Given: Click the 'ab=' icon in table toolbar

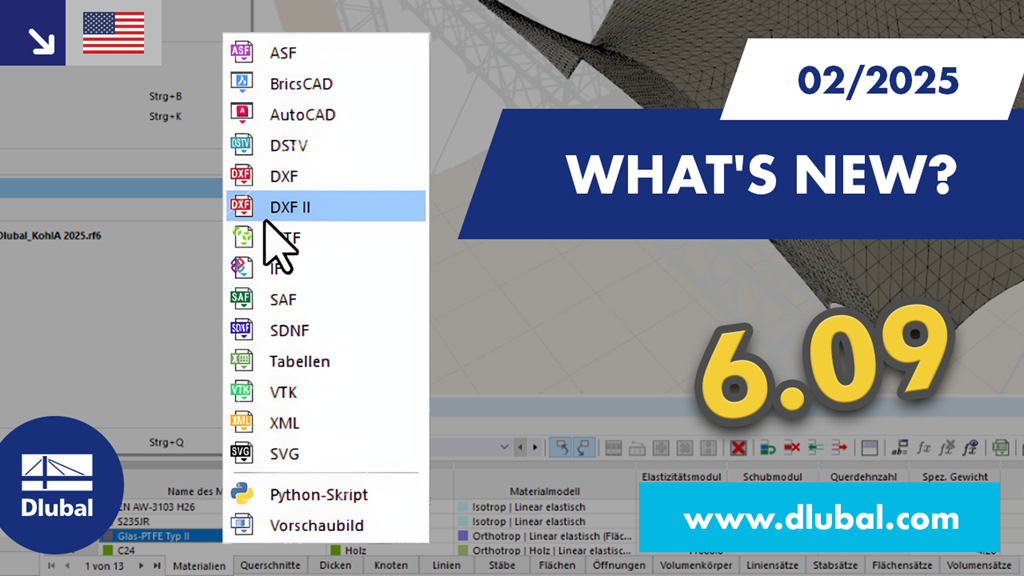Looking at the screenshot, I should click(899, 447).
